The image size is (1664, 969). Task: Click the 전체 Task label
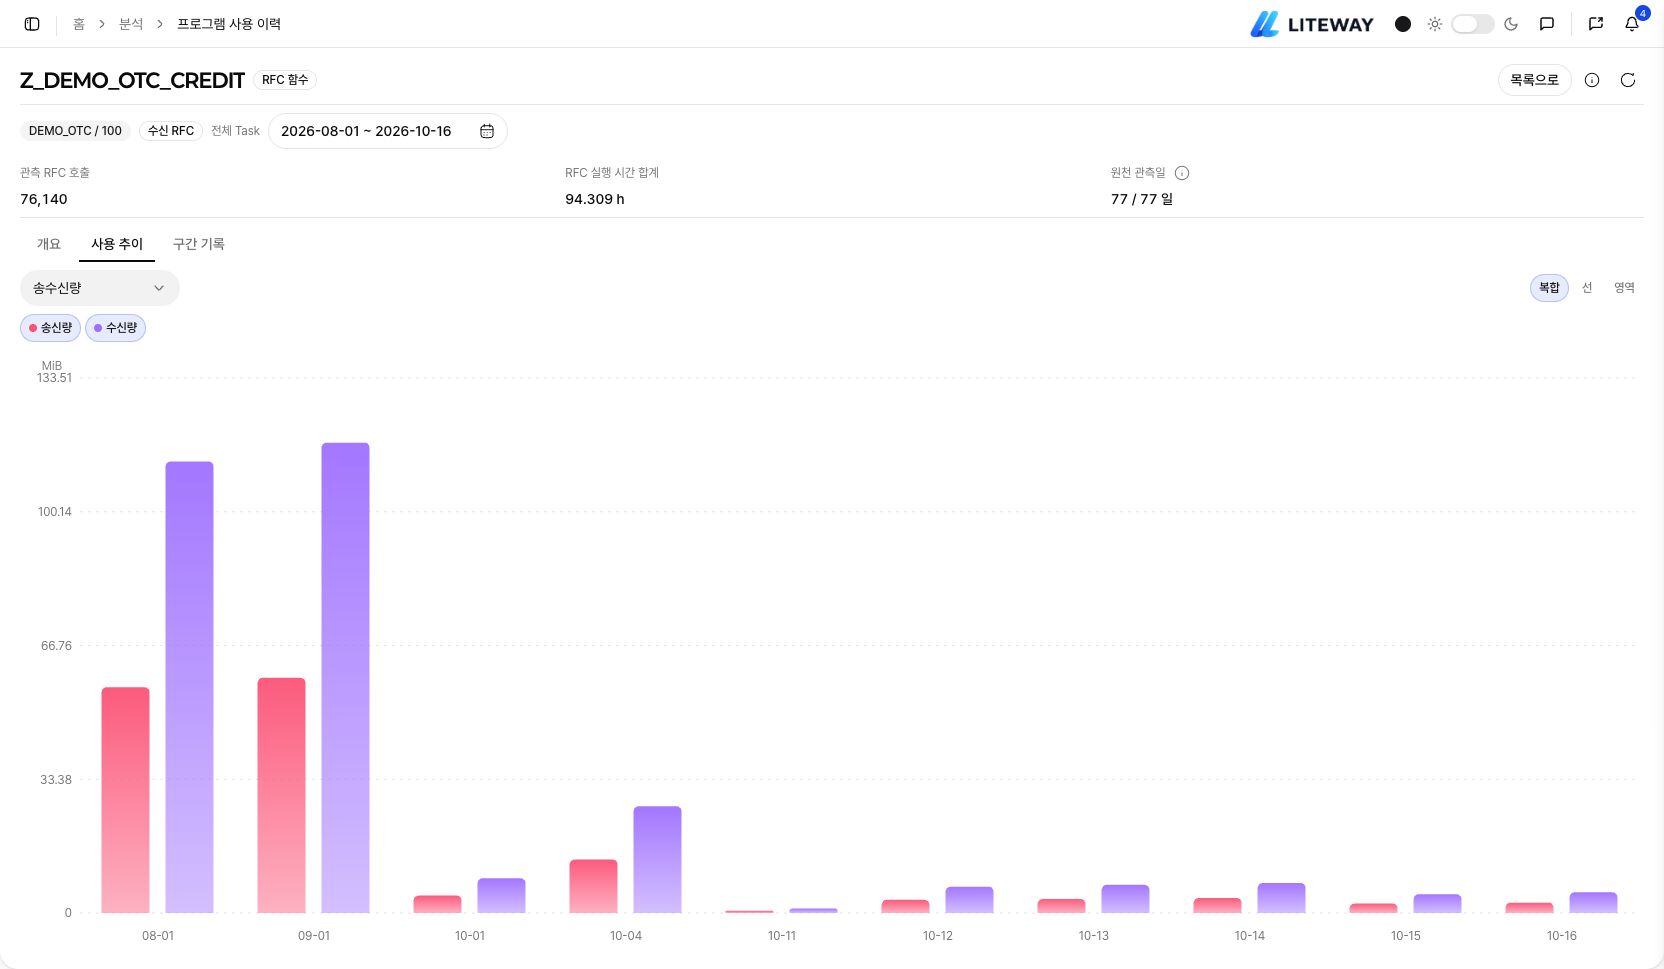[235, 131]
